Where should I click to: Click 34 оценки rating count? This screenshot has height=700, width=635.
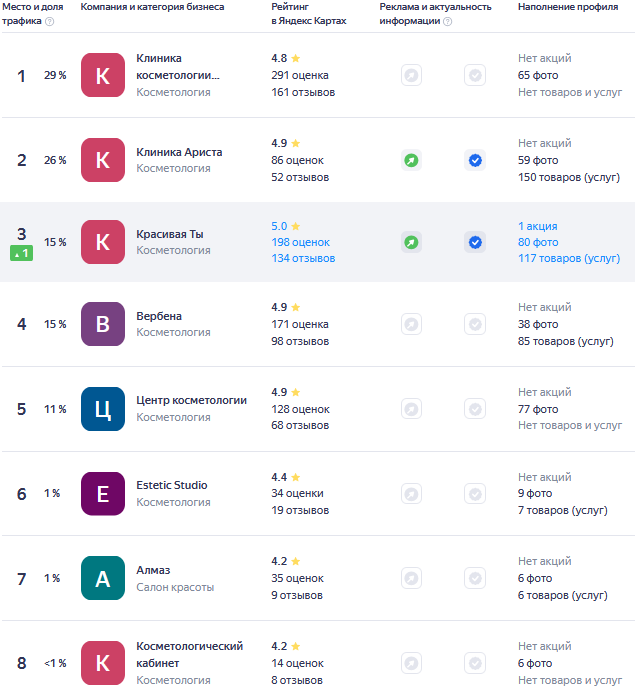[297, 493]
